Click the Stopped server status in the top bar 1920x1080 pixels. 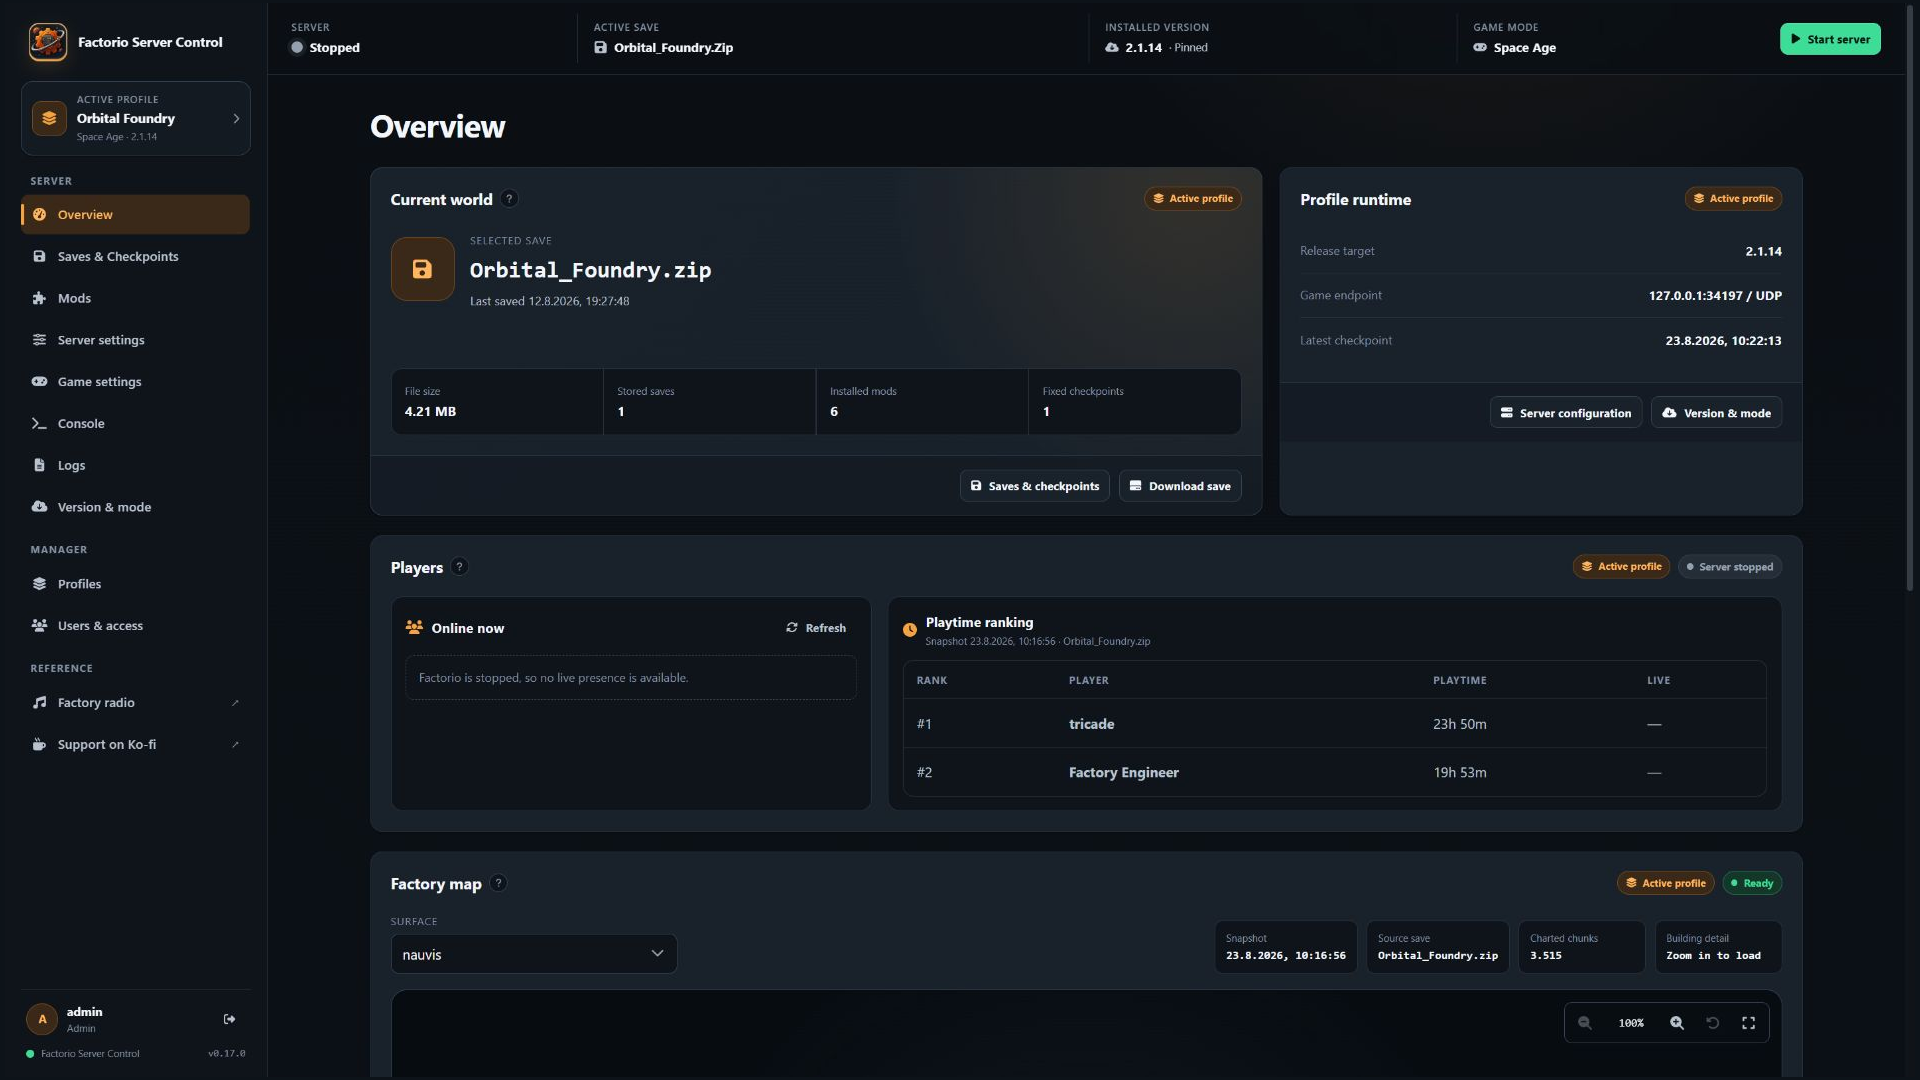coord(325,47)
